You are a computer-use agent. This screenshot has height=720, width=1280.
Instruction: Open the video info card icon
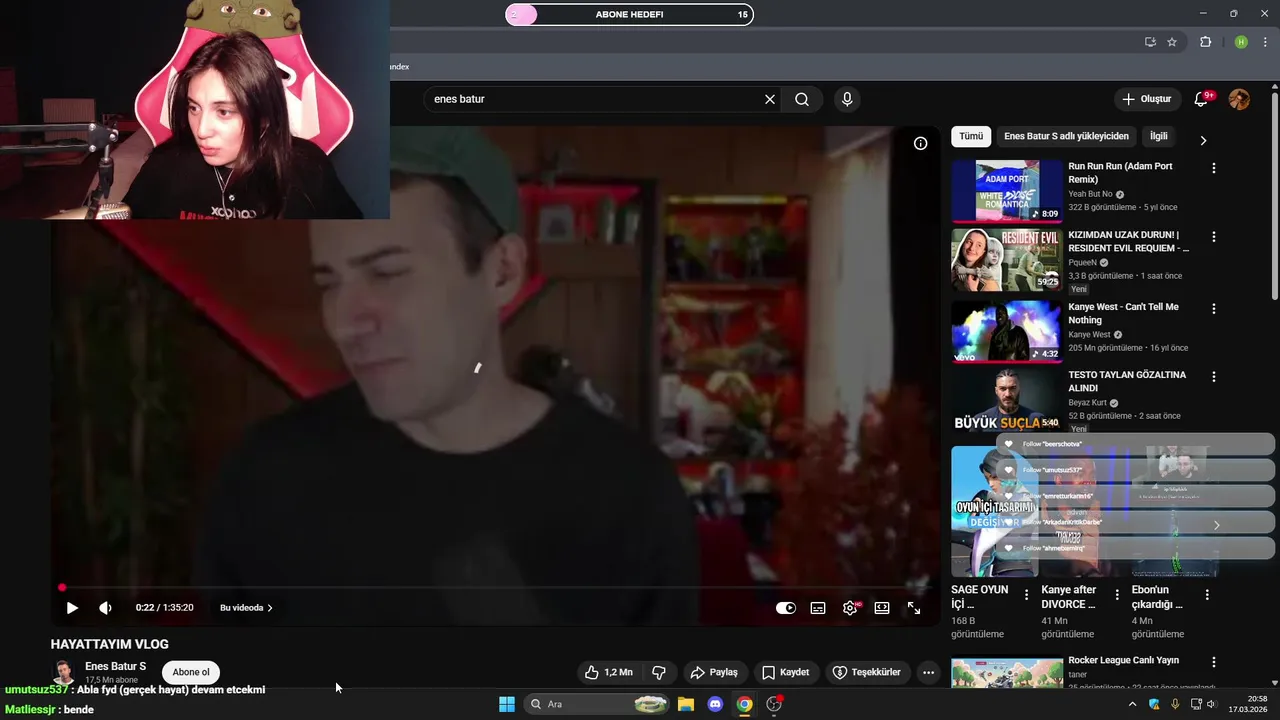coord(921,143)
